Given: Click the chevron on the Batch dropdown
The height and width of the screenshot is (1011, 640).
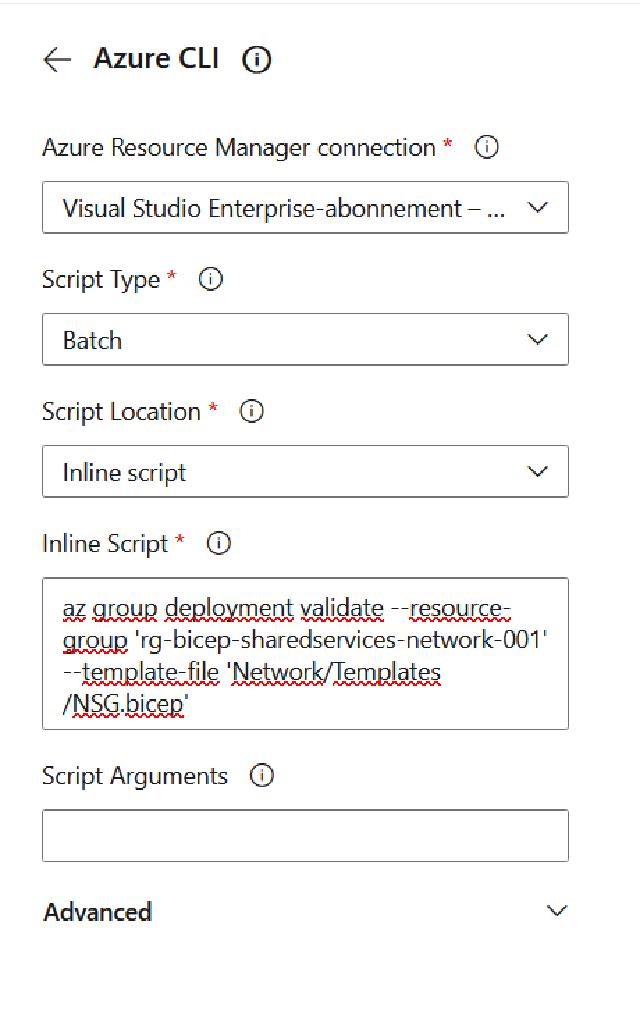Looking at the screenshot, I should pos(537,340).
